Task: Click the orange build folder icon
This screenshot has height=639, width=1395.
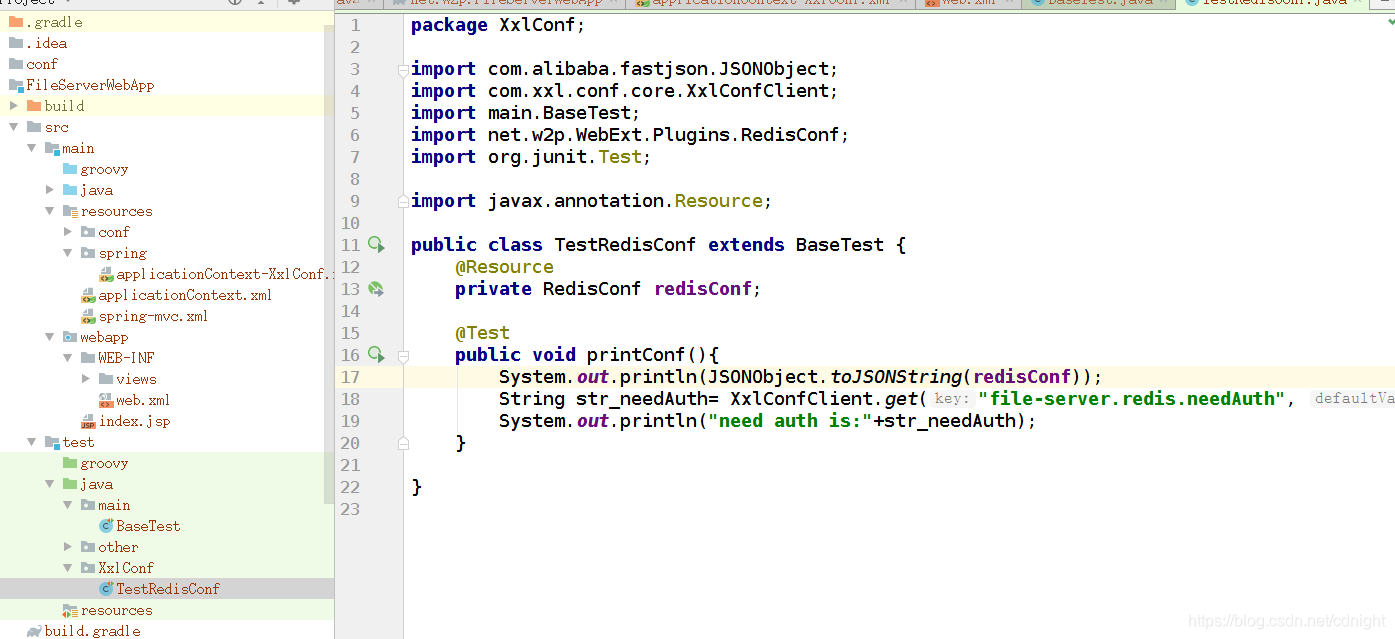Action: [34, 105]
